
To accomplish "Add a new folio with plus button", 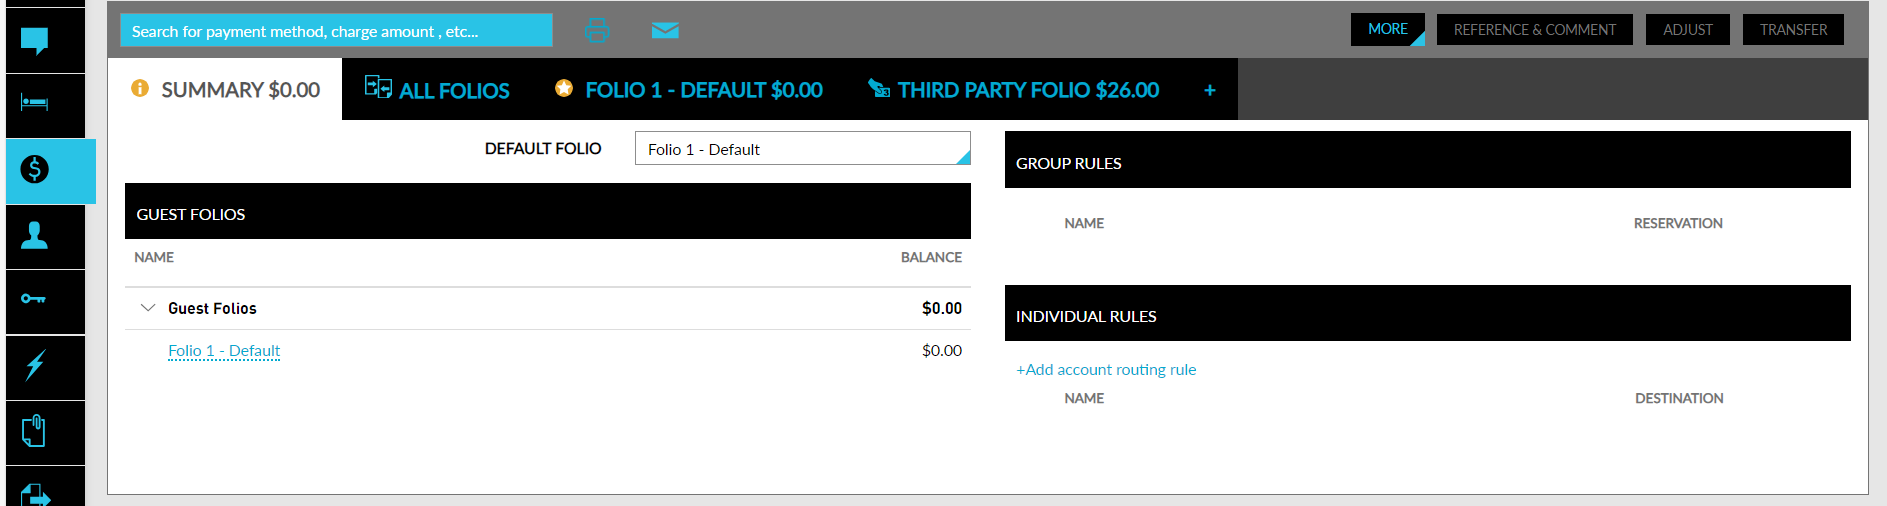I will coord(1210,90).
